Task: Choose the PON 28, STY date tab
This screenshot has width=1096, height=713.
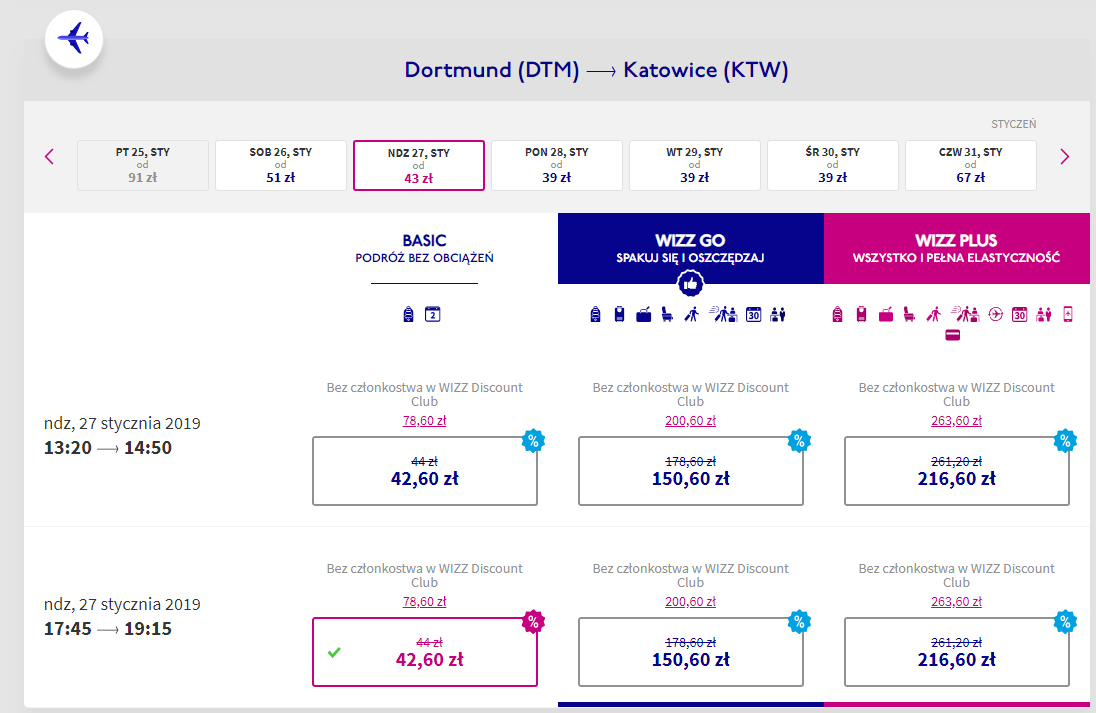Action: pos(556,165)
